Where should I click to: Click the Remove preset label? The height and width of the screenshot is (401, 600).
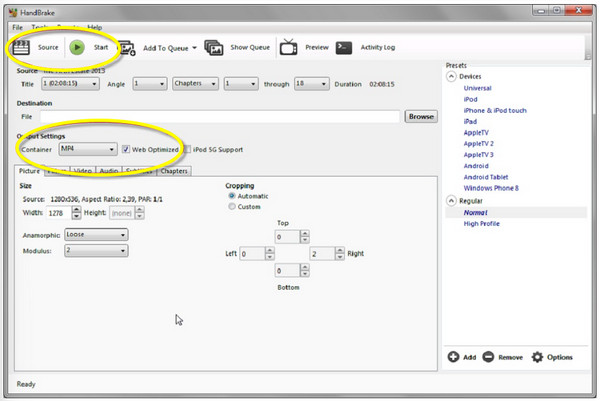[x=510, y=357]
